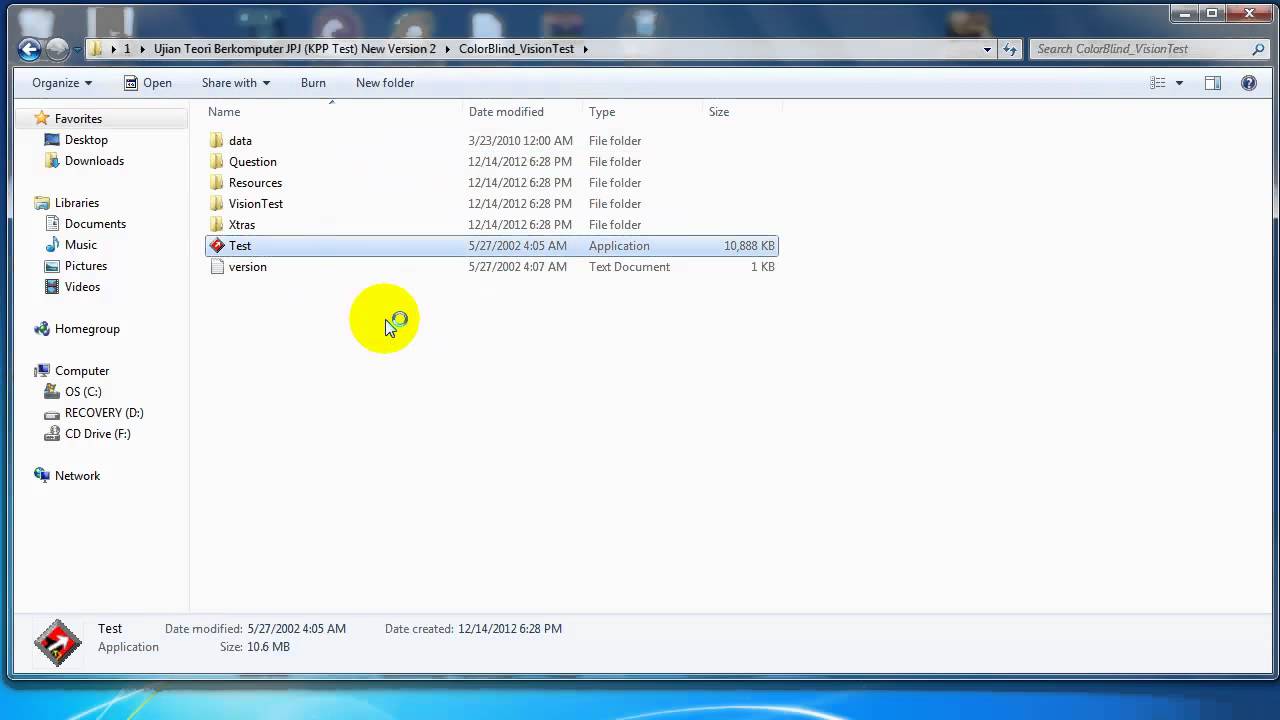Click New folder in toolbar
This screenshot has width=1280, height=720.
385,83
